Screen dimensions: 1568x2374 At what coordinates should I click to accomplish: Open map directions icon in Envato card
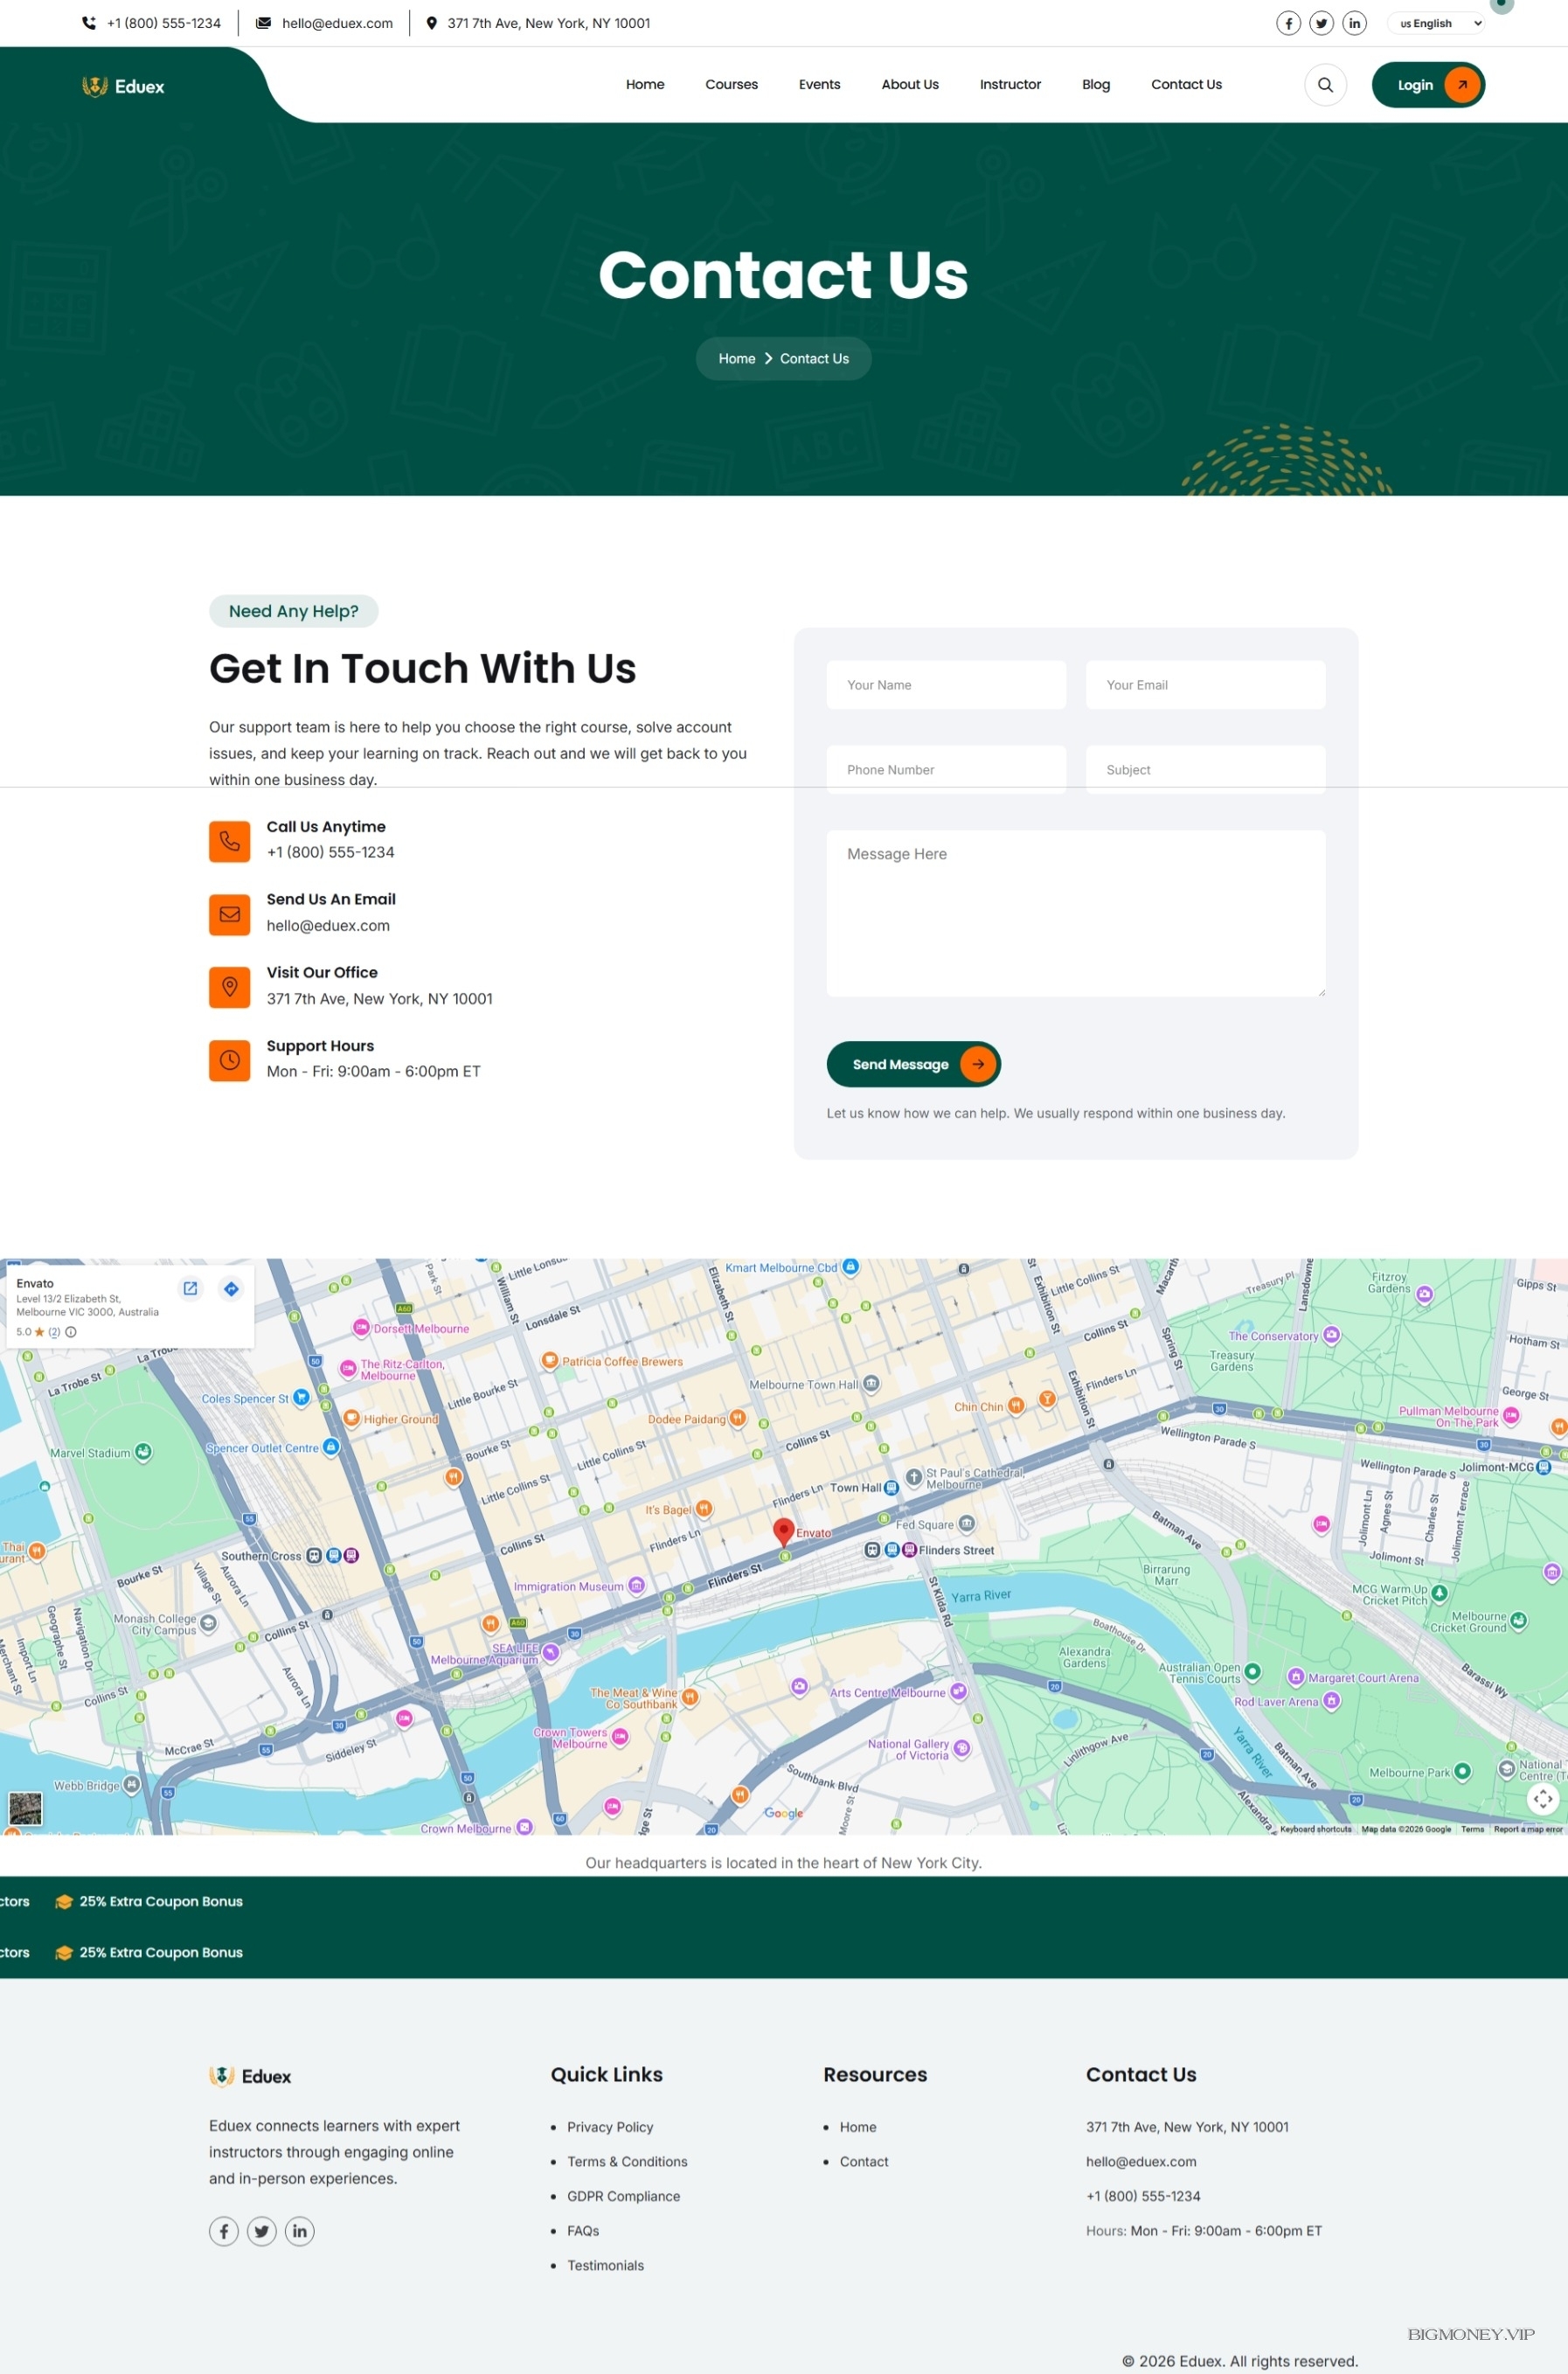[x=231, y=1289]
